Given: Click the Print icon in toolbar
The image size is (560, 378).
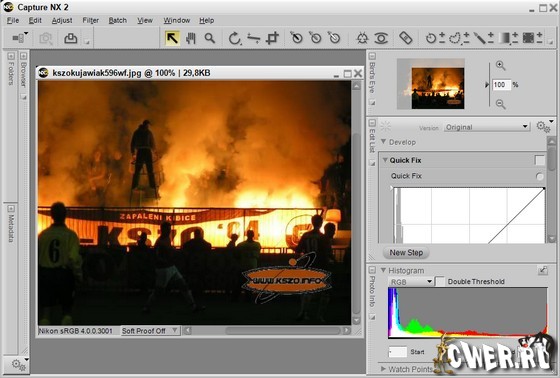Looking at the screenshot, I should coord(70,38).
